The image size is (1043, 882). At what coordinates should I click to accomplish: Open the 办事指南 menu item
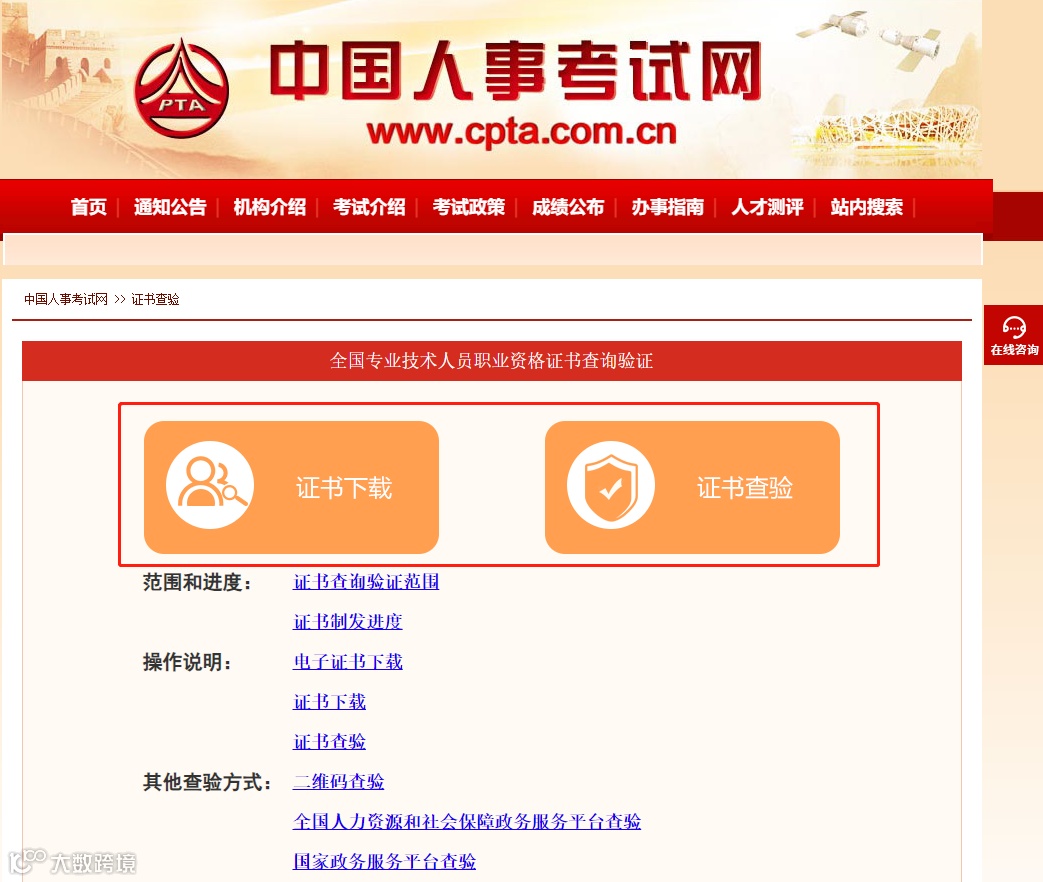(668, 207)
